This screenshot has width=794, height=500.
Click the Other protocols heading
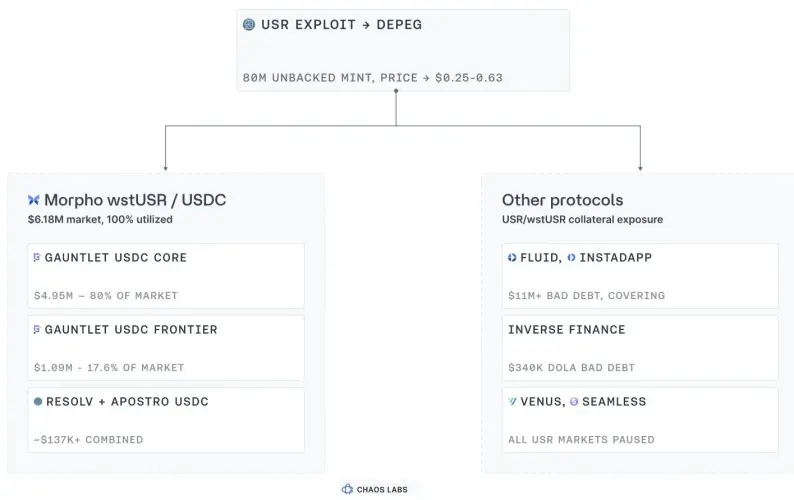tap(563, 200)
